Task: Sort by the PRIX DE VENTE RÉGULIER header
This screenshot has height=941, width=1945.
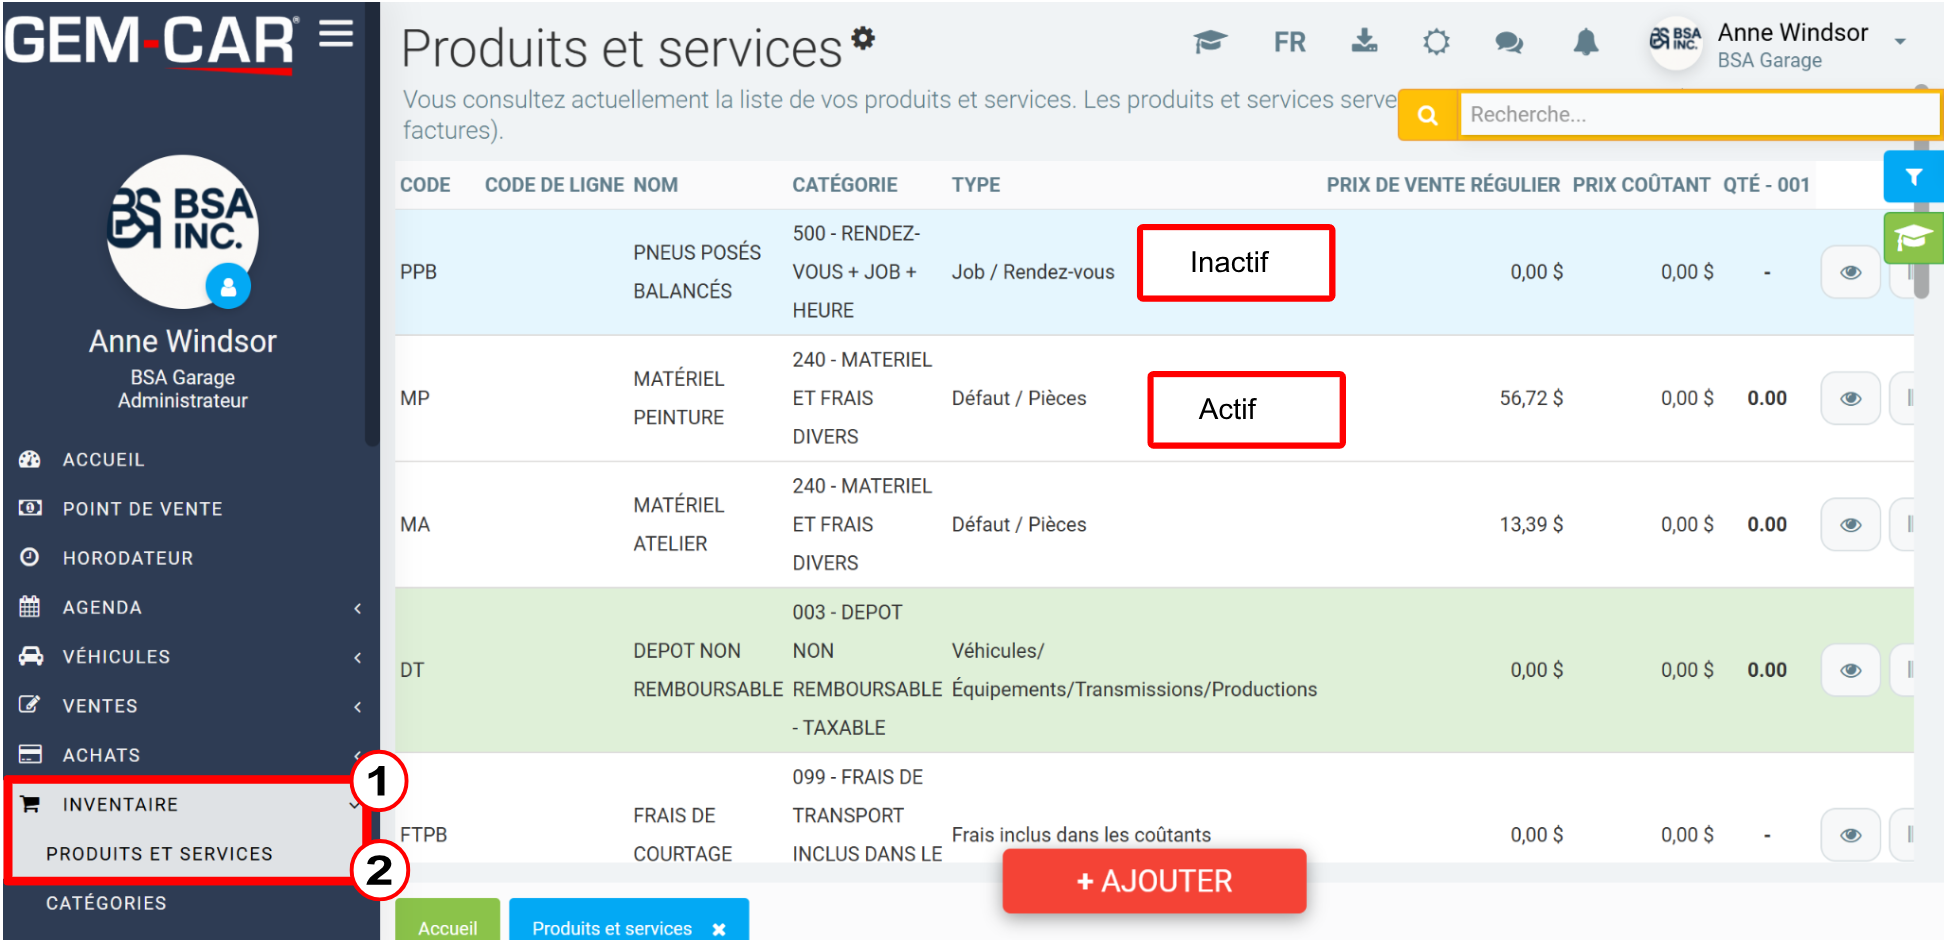Action: [x=1443, y=185]
